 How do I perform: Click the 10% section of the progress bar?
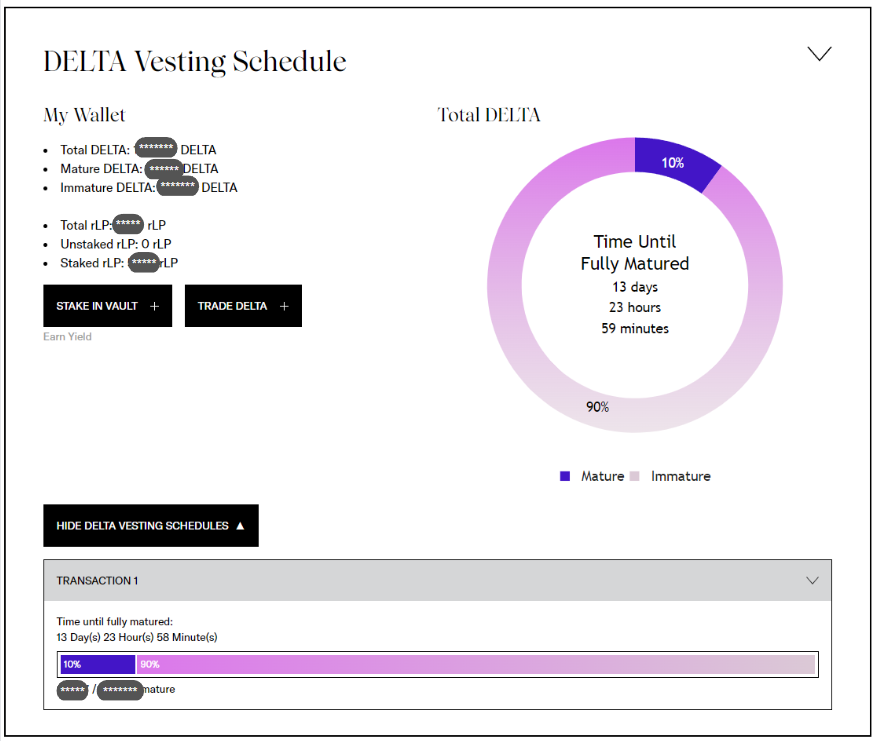point(98,664)
